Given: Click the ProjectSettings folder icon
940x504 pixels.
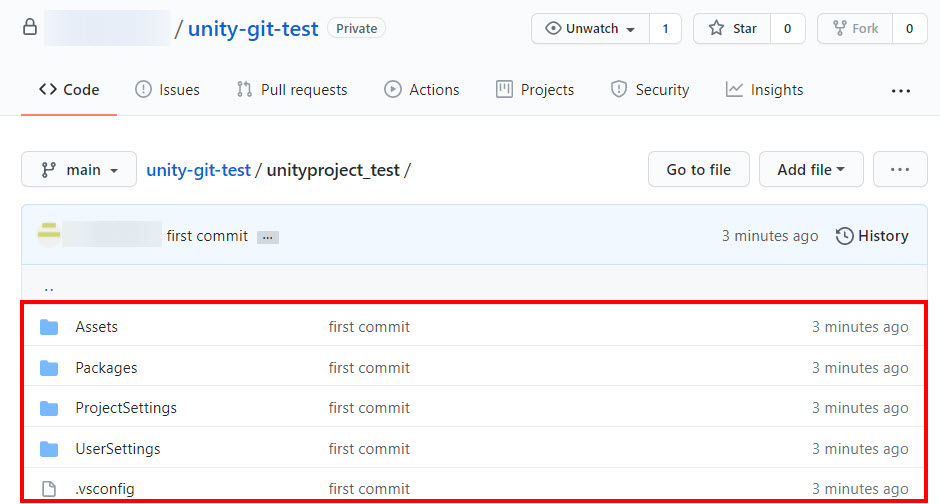Looking at the screenshot, I should coord(49,409).
